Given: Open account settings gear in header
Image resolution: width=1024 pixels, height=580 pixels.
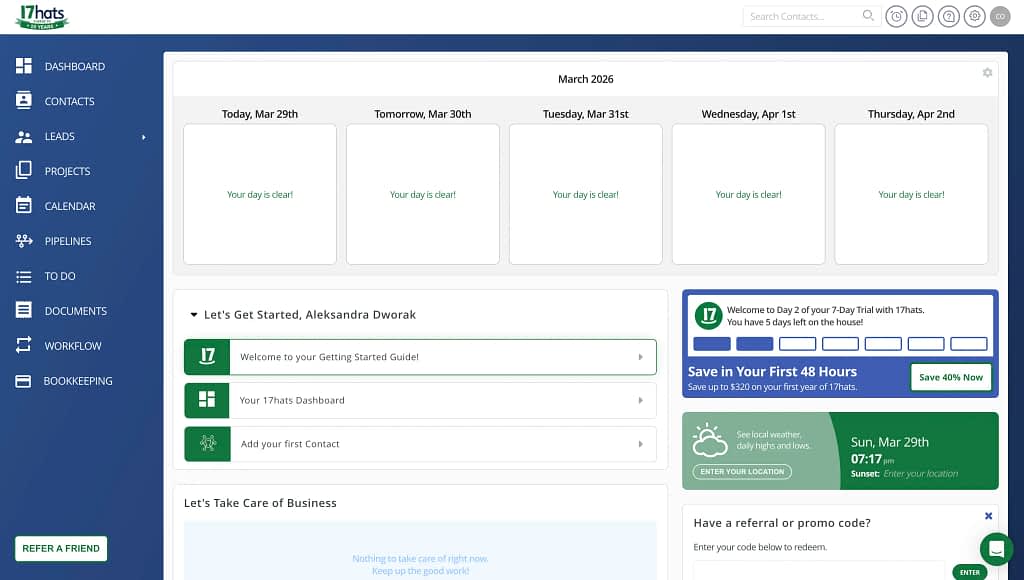Looking at the screenshot, I should click(x=974, y=16).
